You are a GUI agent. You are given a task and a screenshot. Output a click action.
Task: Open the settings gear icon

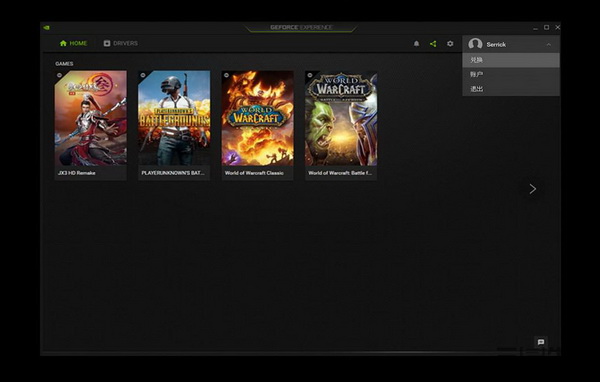click(450, 44)
